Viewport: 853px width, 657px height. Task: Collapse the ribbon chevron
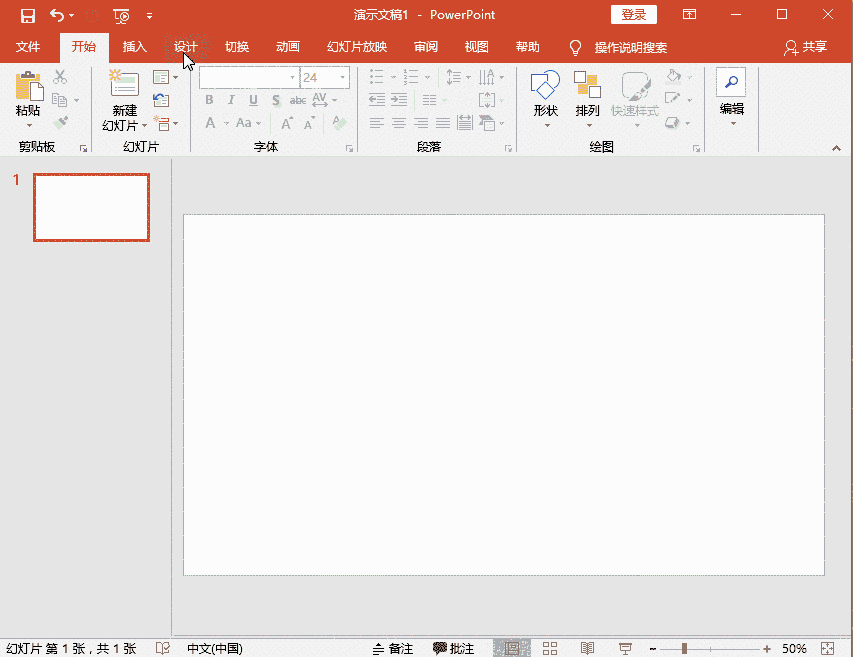[x=837, y=148]
